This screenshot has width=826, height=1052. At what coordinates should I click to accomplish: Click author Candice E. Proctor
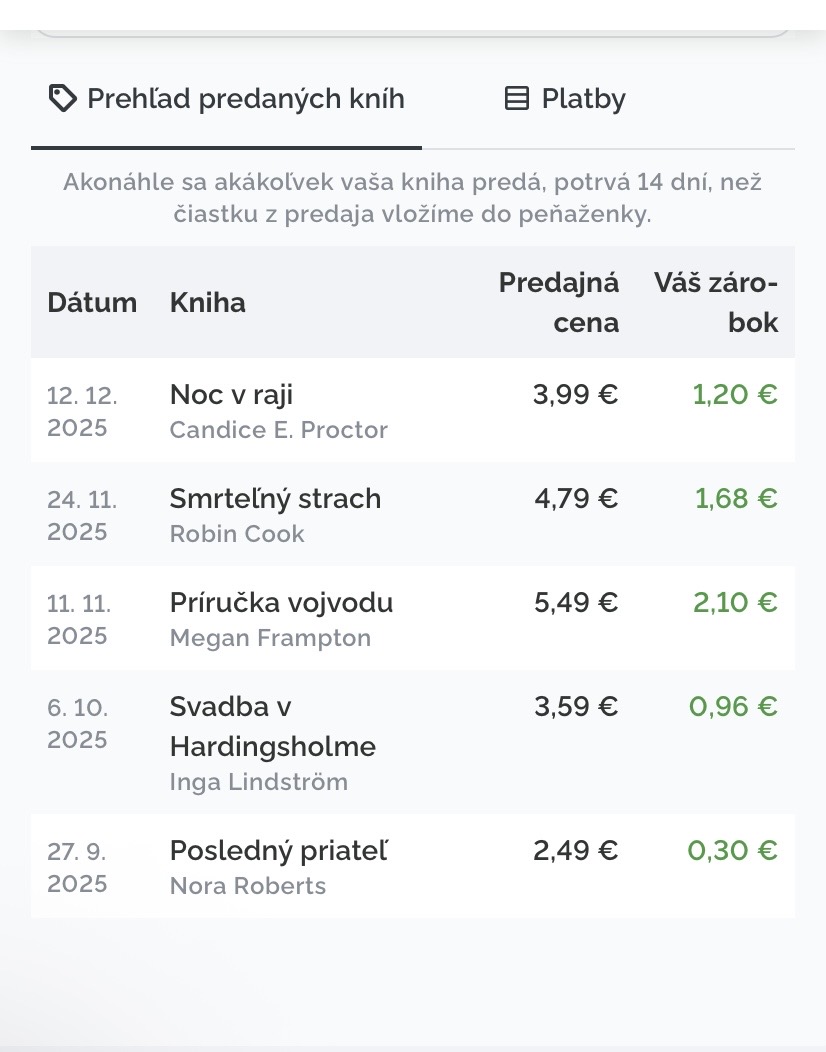pyautogui.click(x=278, y=430)
